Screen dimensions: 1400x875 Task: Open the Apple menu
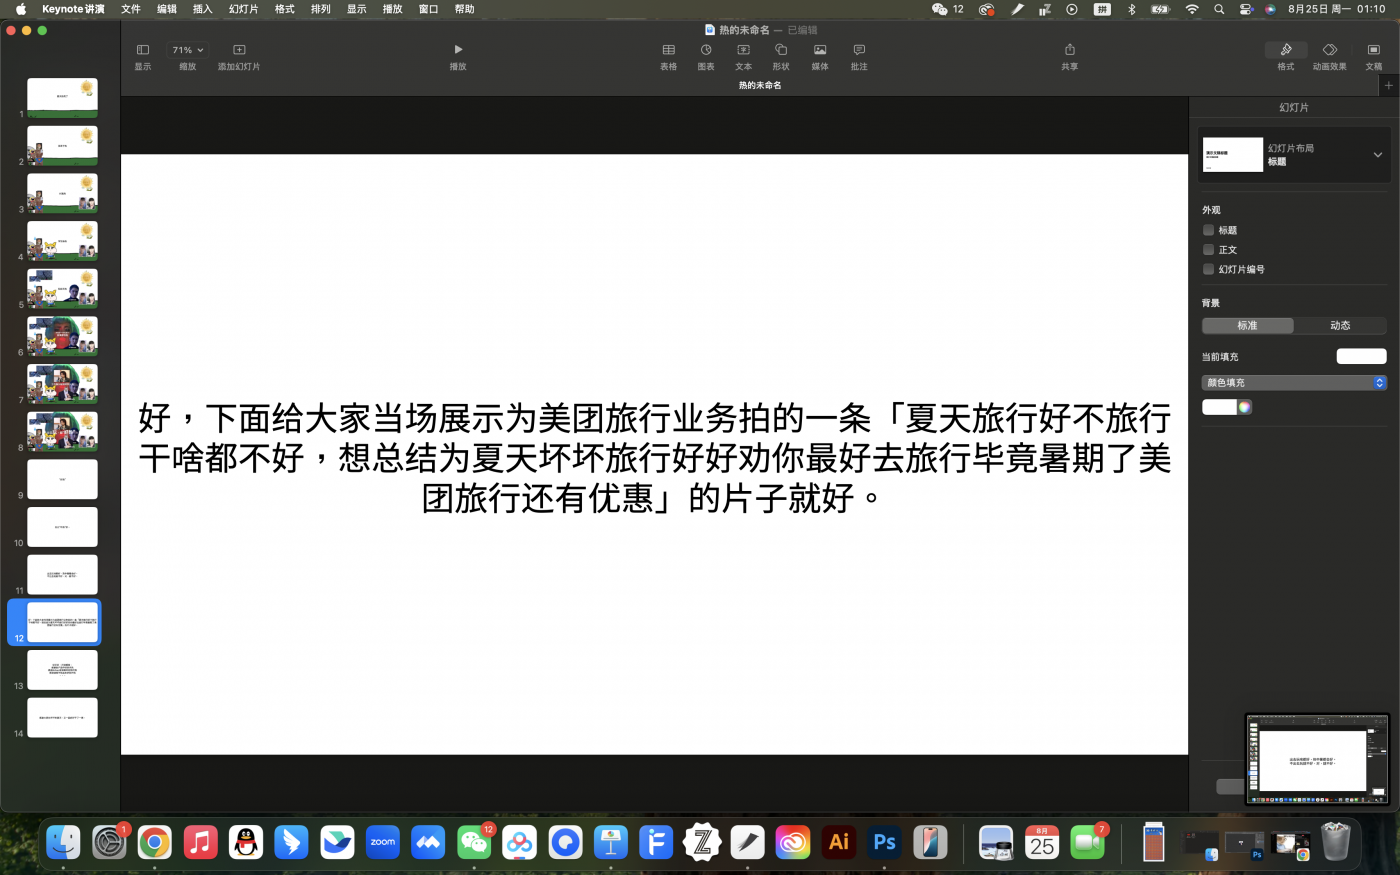coord(21,9)
